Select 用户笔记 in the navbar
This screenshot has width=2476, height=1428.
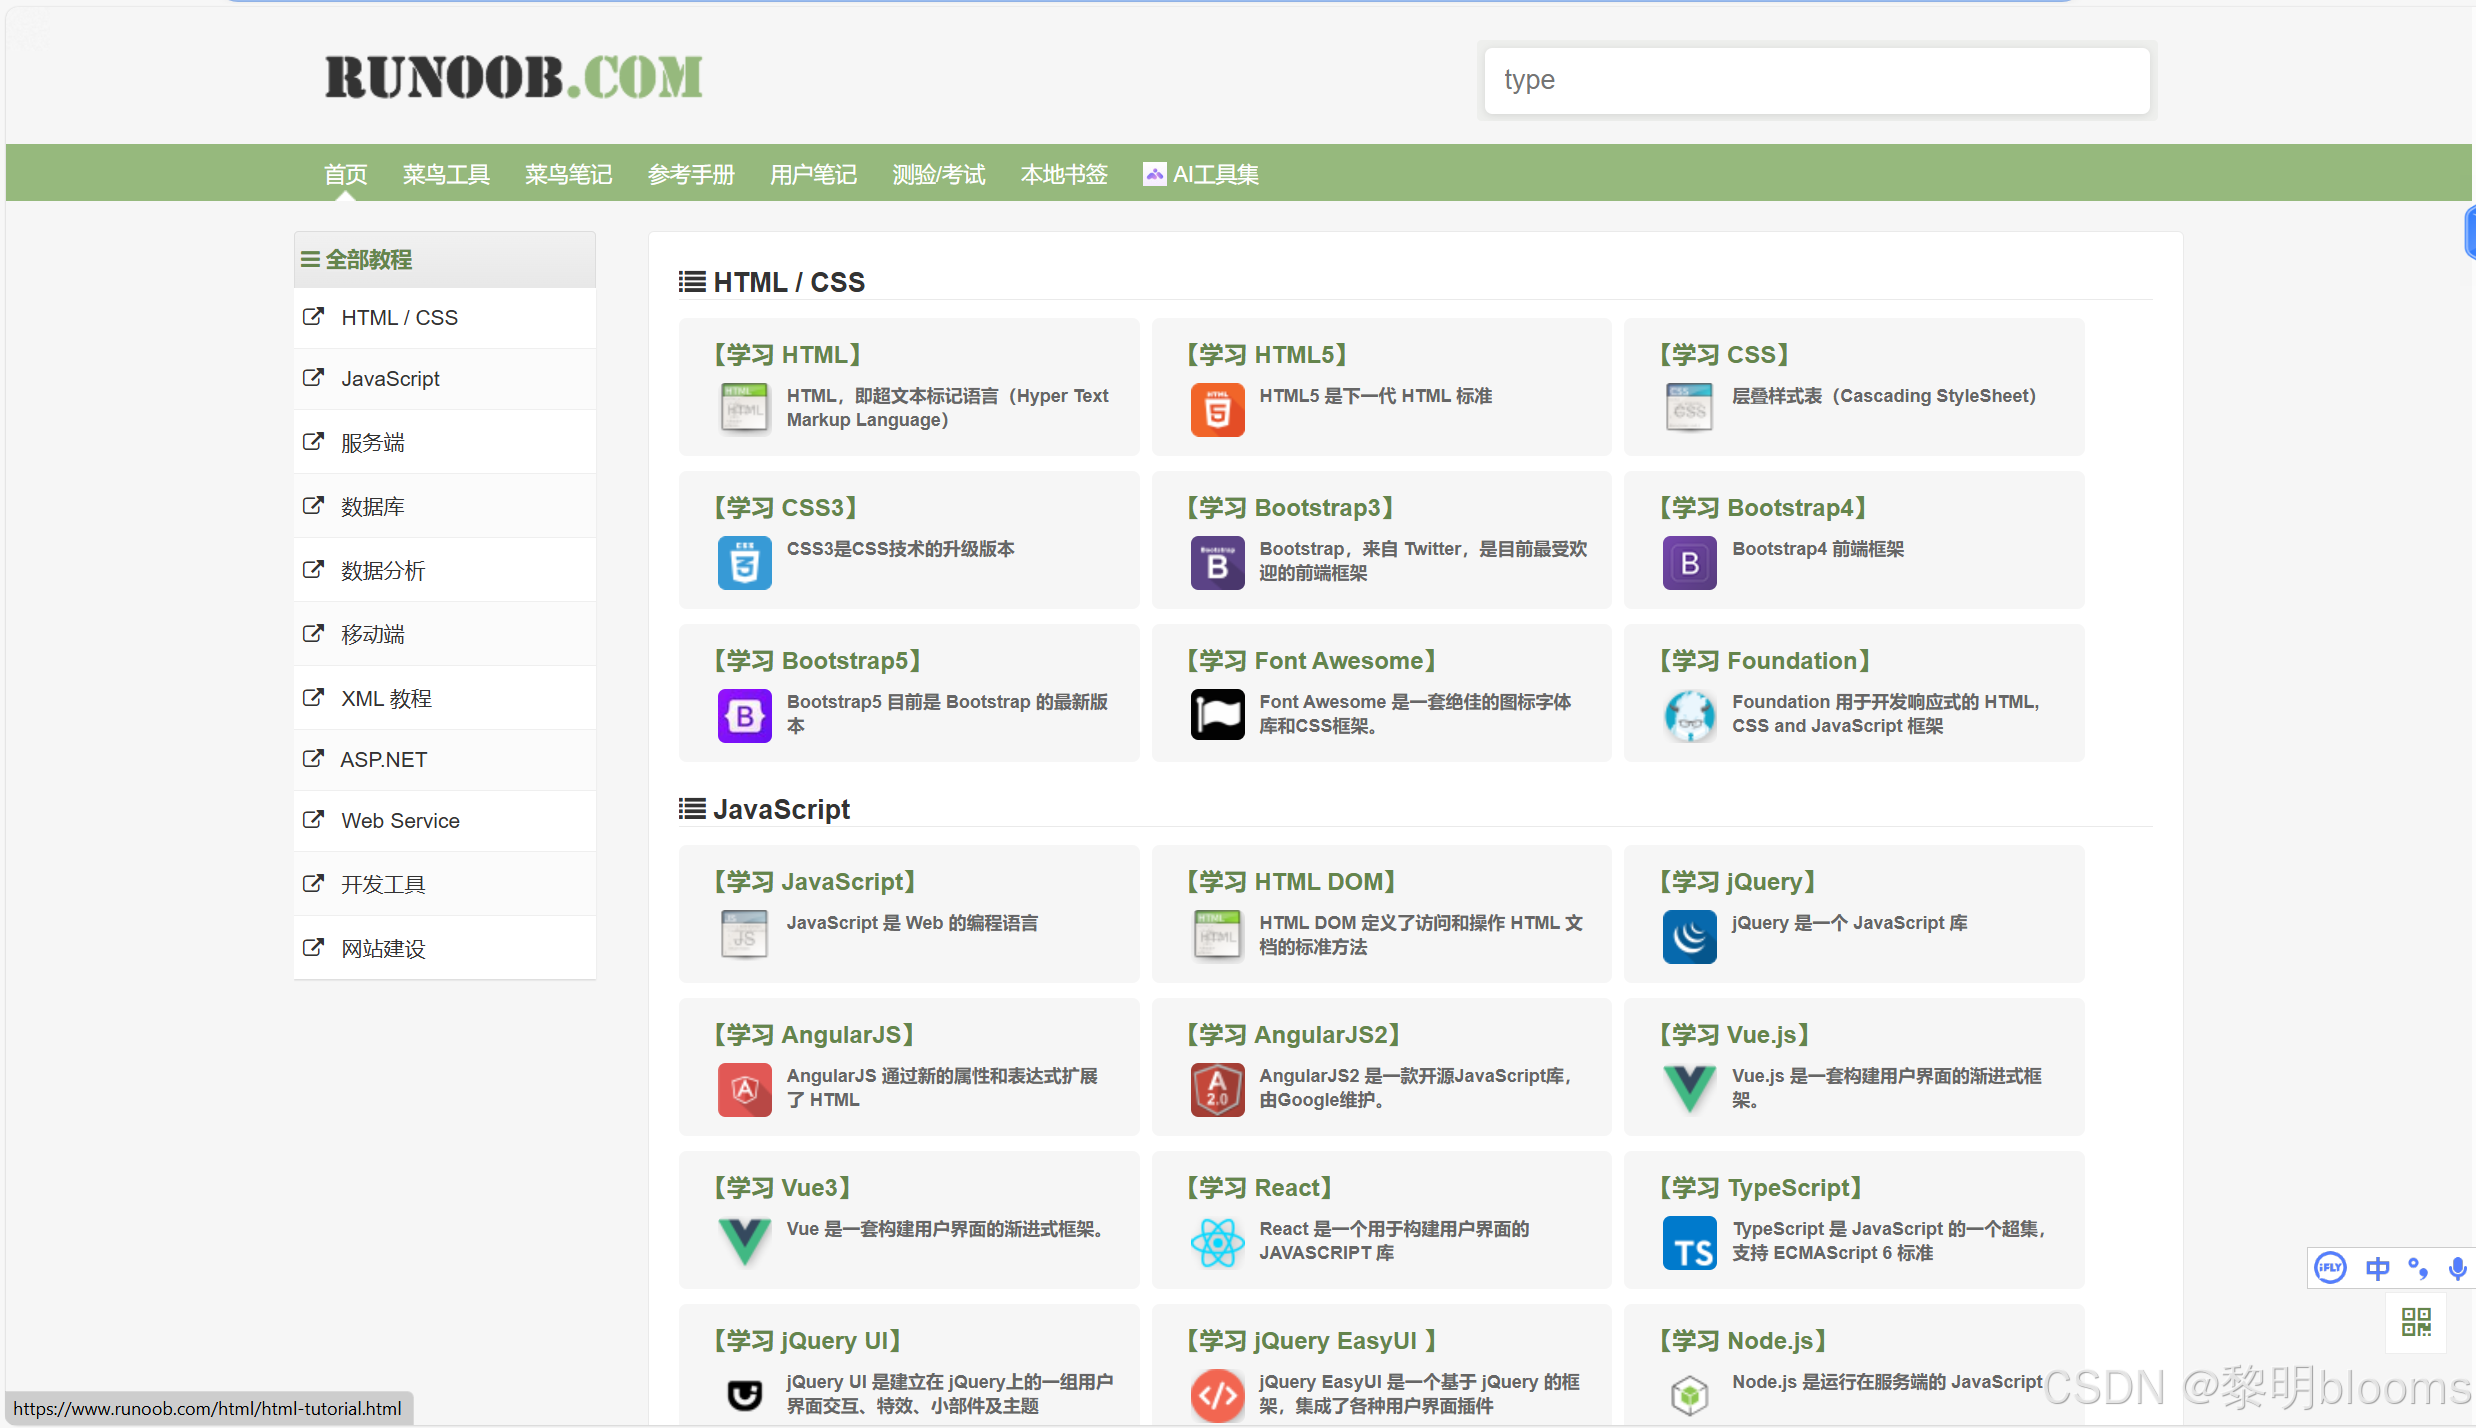pyautogui.click(x=813, y=174)
